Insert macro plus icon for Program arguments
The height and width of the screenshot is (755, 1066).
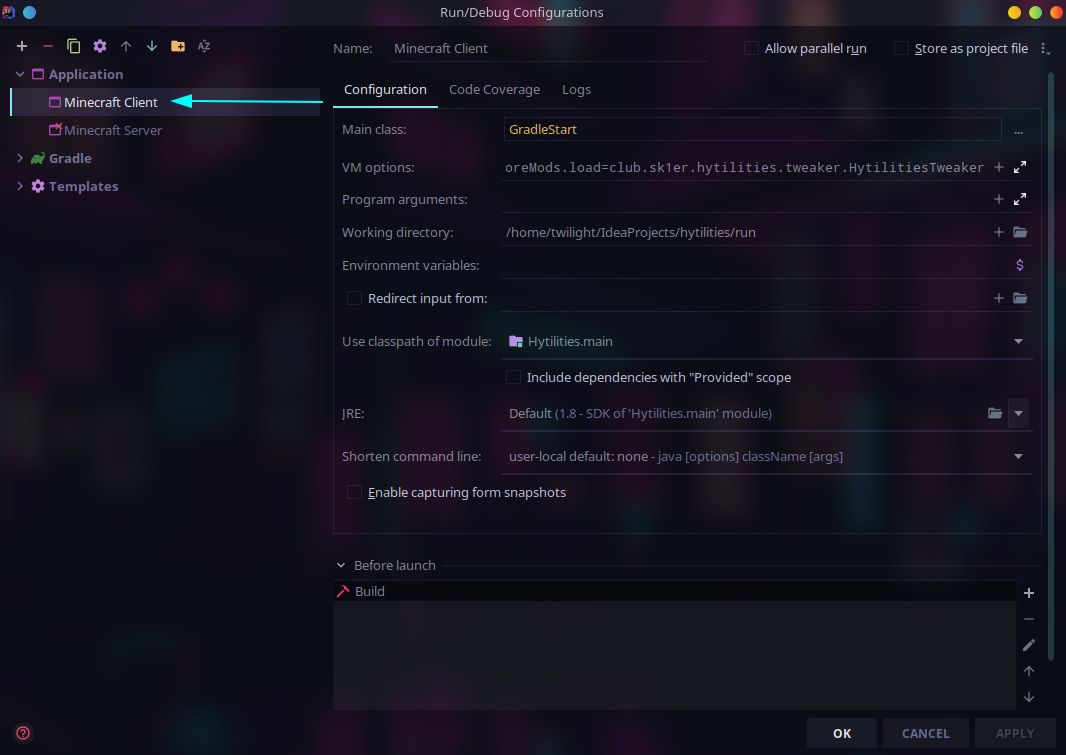pos(998,200)
